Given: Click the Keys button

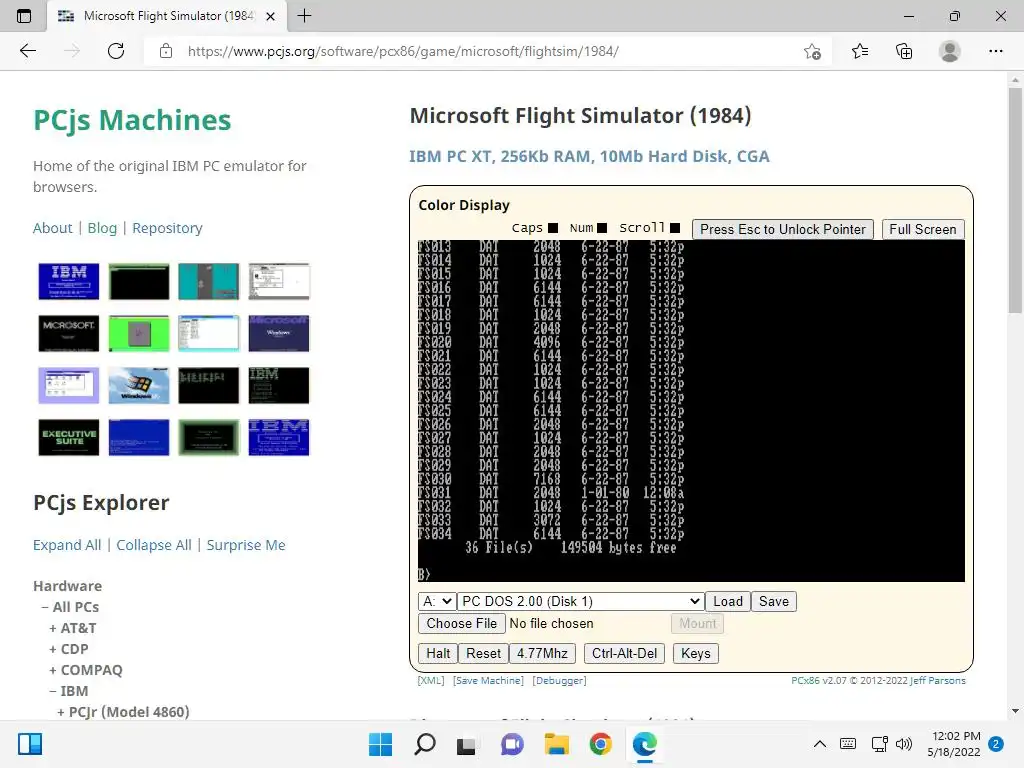Looking at the screenshot, I should coord(696,653).
